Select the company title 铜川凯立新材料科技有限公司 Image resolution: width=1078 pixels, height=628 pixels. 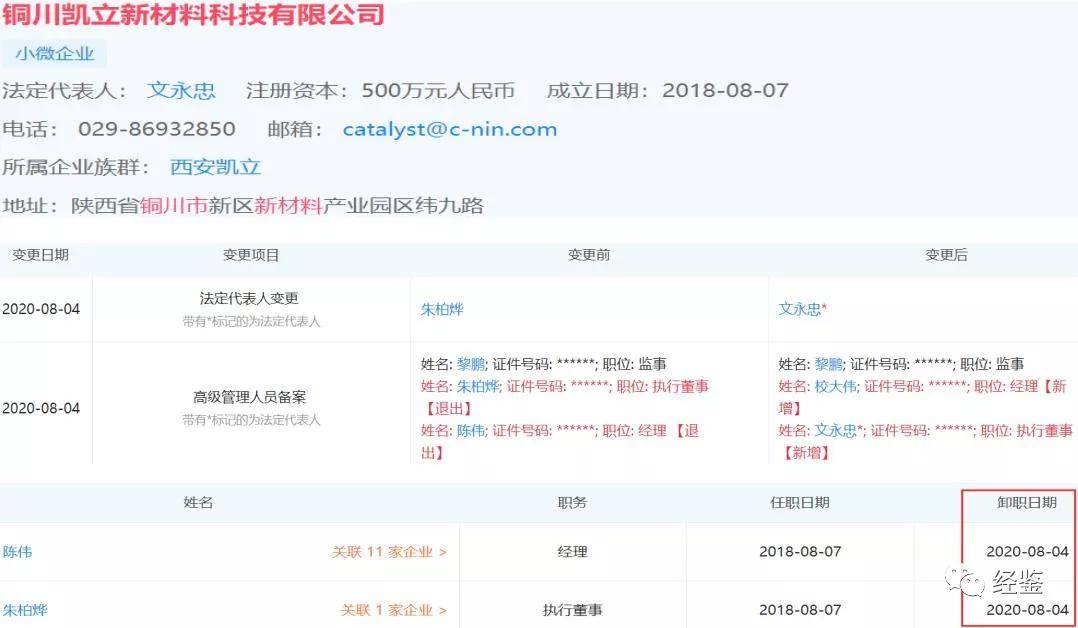click(x=192, y=14)
